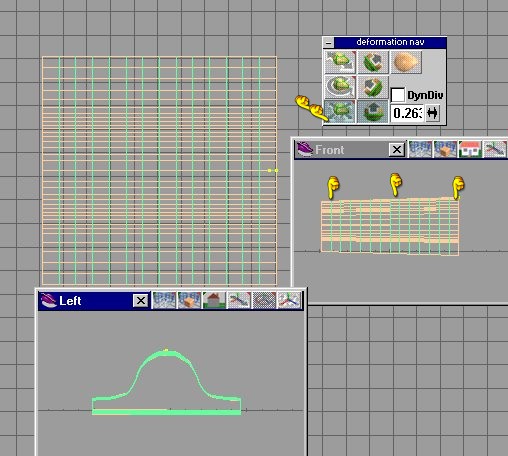Click the bottom-row green cross-section arrow icon
508x456 pixels.
pos(373,111)
